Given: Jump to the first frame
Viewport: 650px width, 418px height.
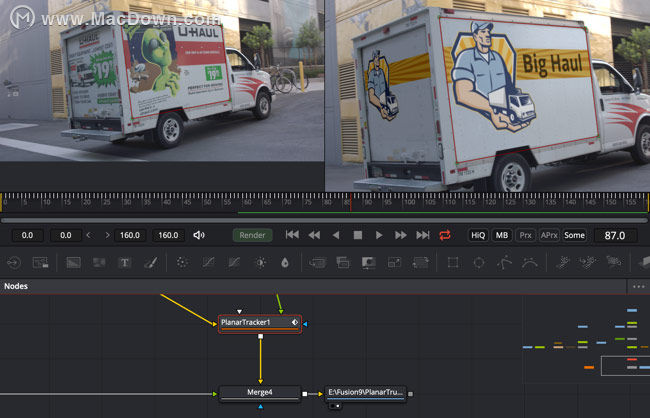Looking at the screenshot, I should [292, 235].
